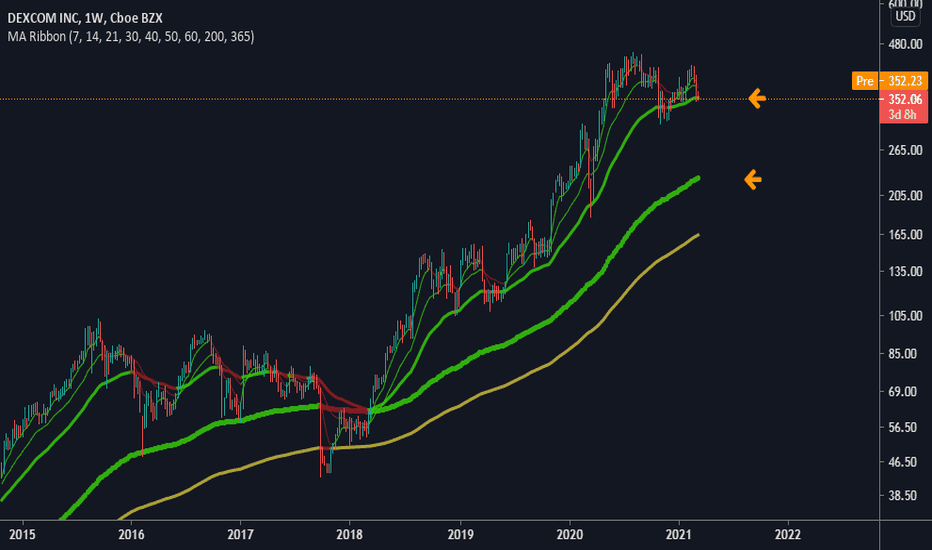Click the 135.00 price axis label
This screenshot has height=550, width=932.
click(905, 272)
